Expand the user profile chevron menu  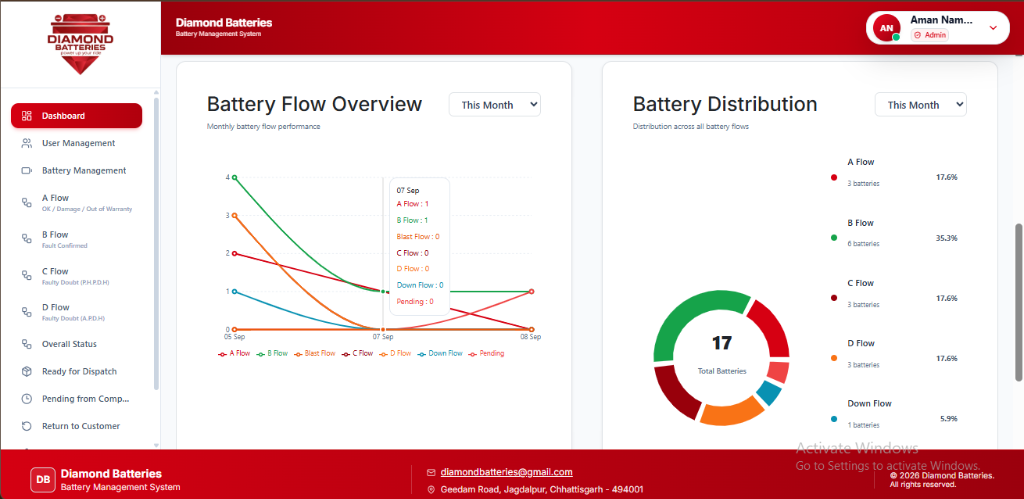coord(993,27)
